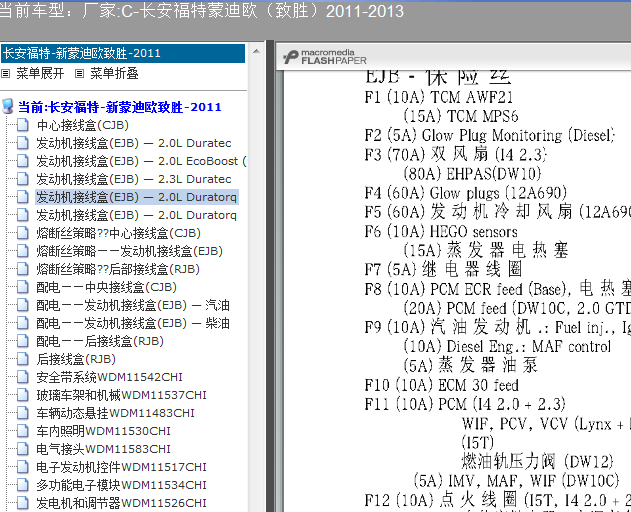Click document icon beside 多功能电子模块WDM11534CHI
This screenshot has width=631, height=512.
click(23, 485)
